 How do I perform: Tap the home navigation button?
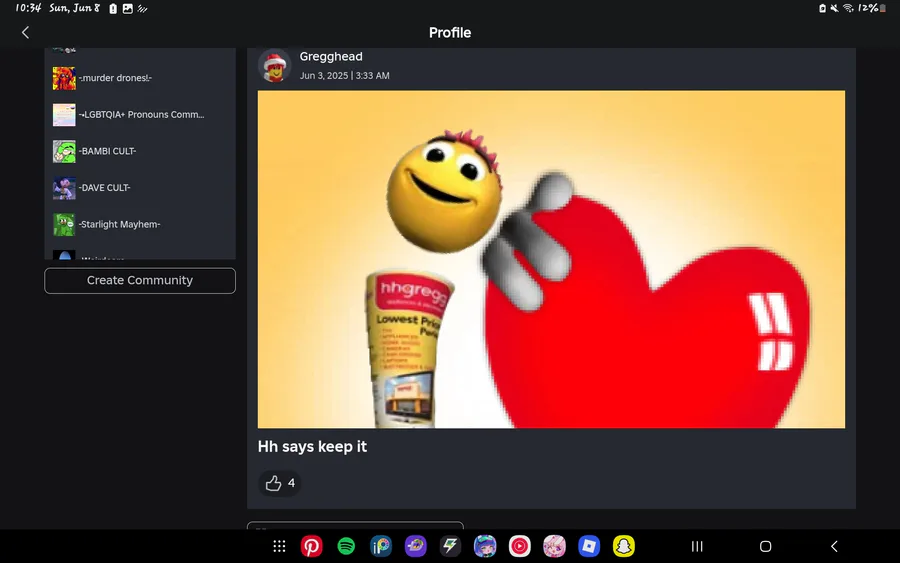(x=766, y=546)
